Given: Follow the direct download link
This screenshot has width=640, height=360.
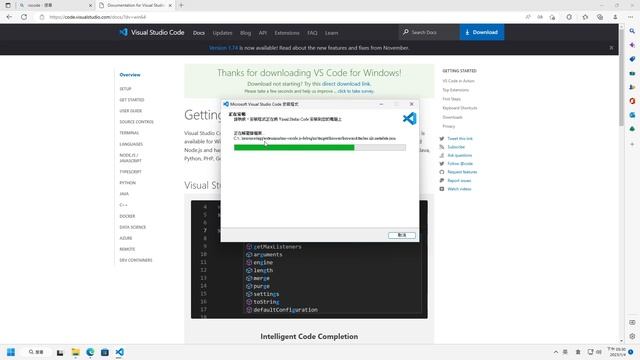Looking at the screenshot, I should [346, 84].
